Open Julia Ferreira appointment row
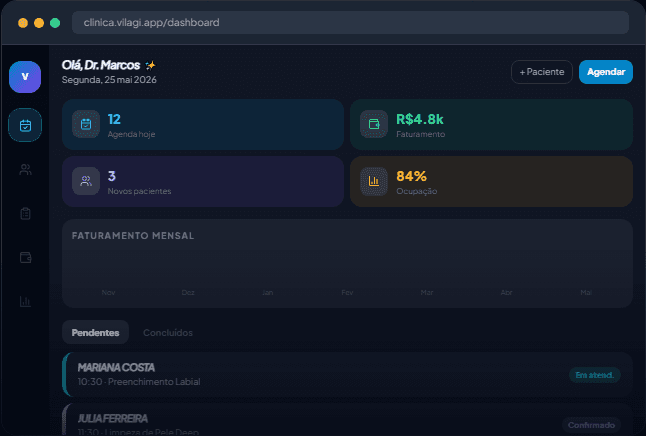 coord(347,420)
